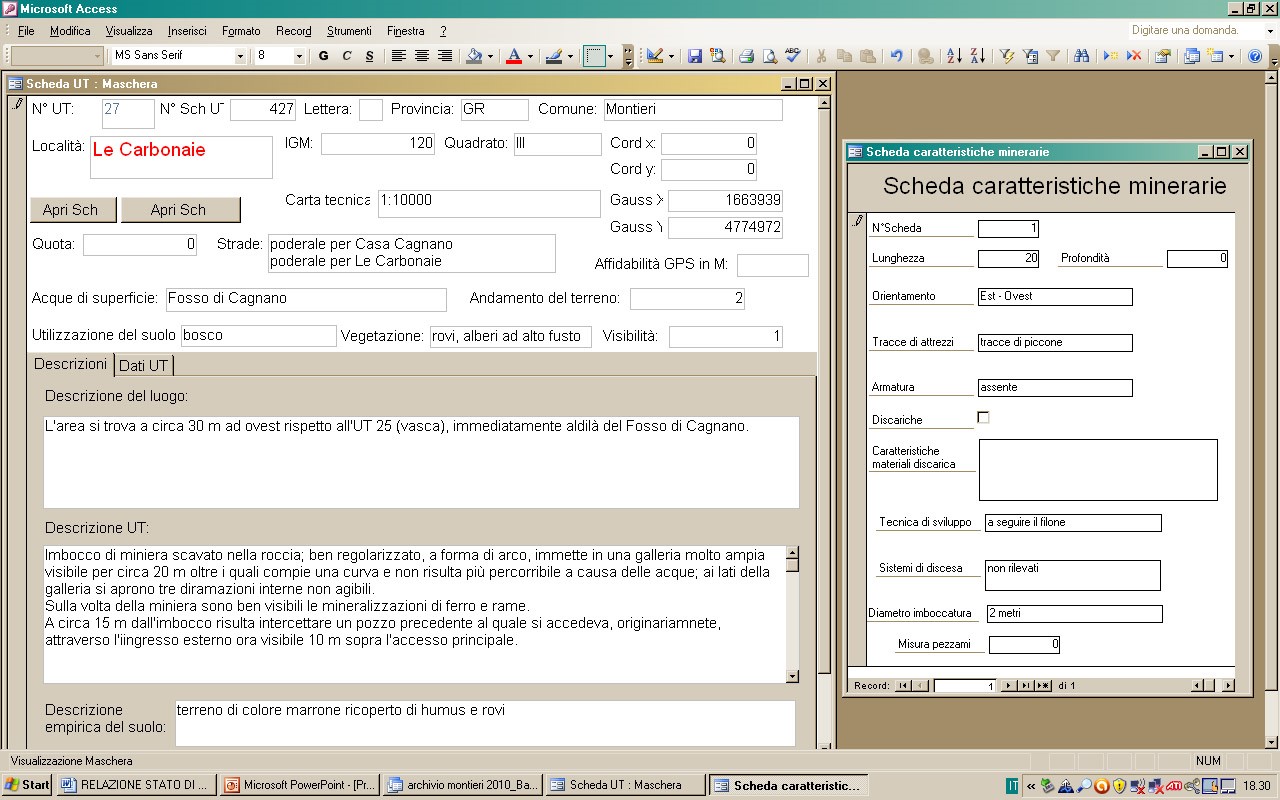Open Print Preview
This screenshot has height=800, width=1280.
[769, 56]
